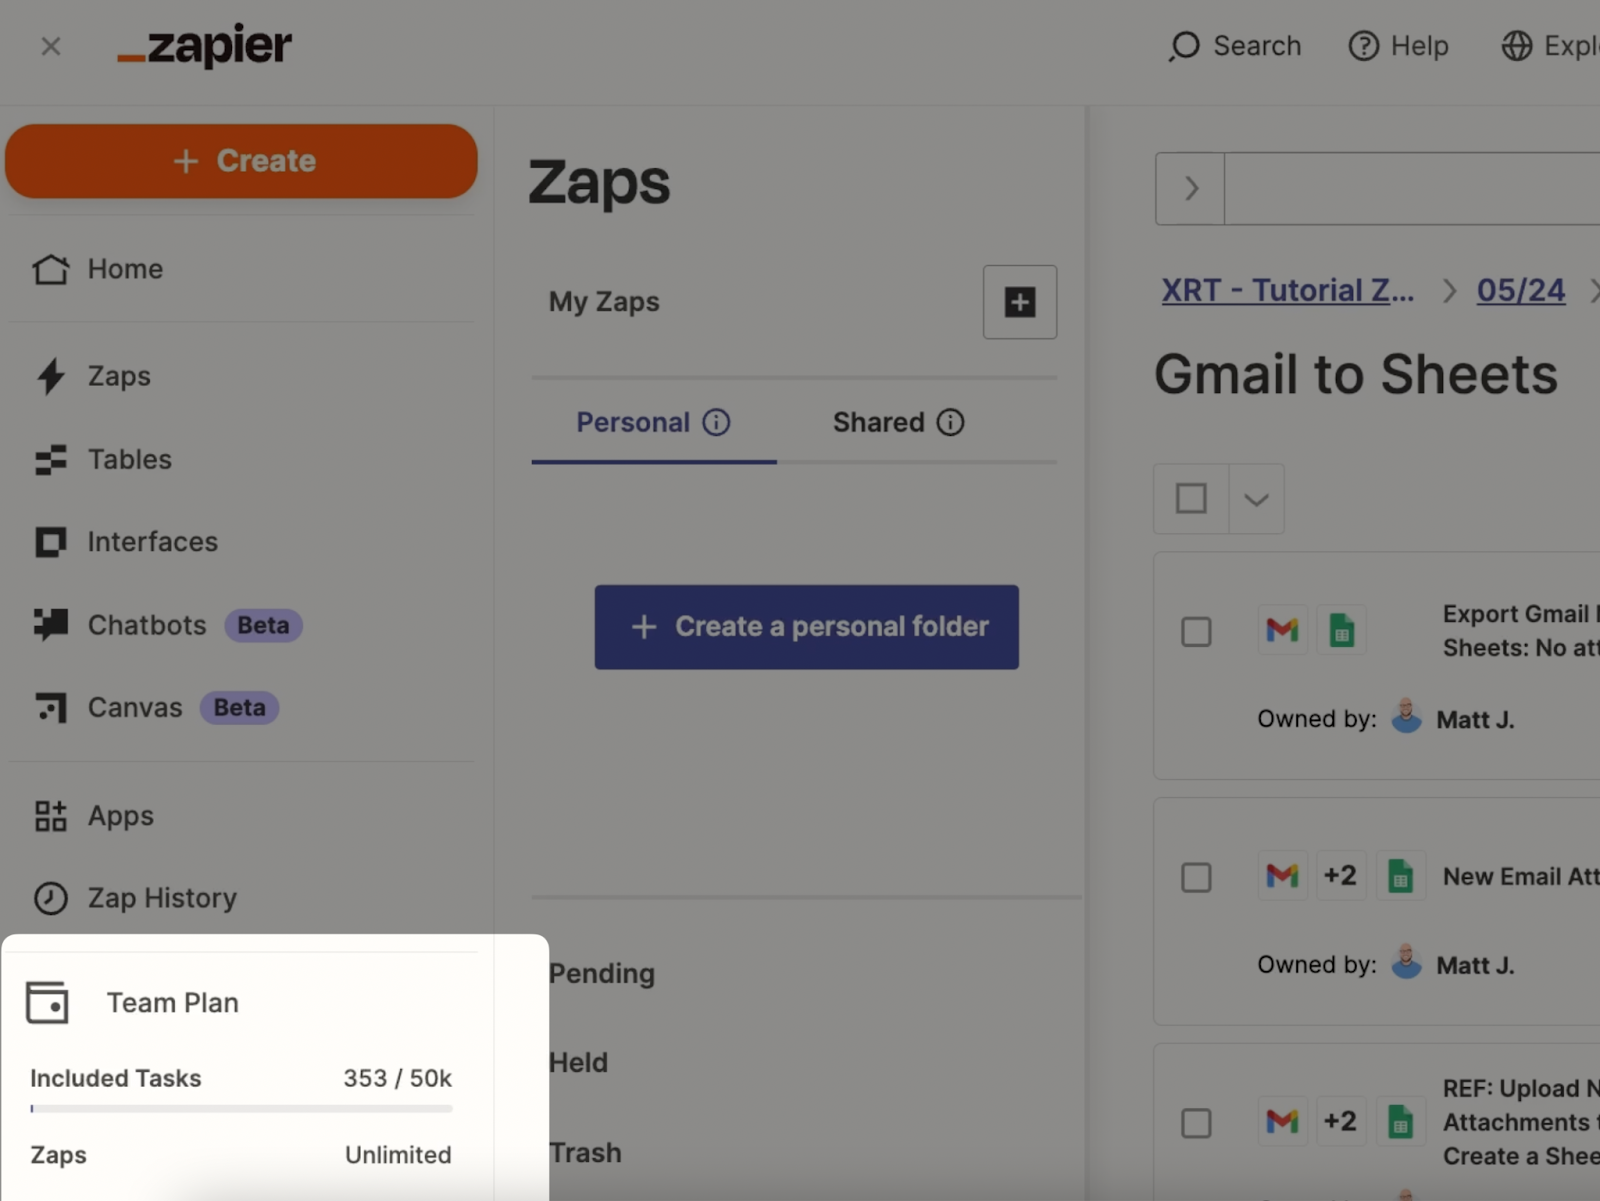Click the Apps grid icon
Viewport: 1600px width, 1201px height.
coord(51,816)
